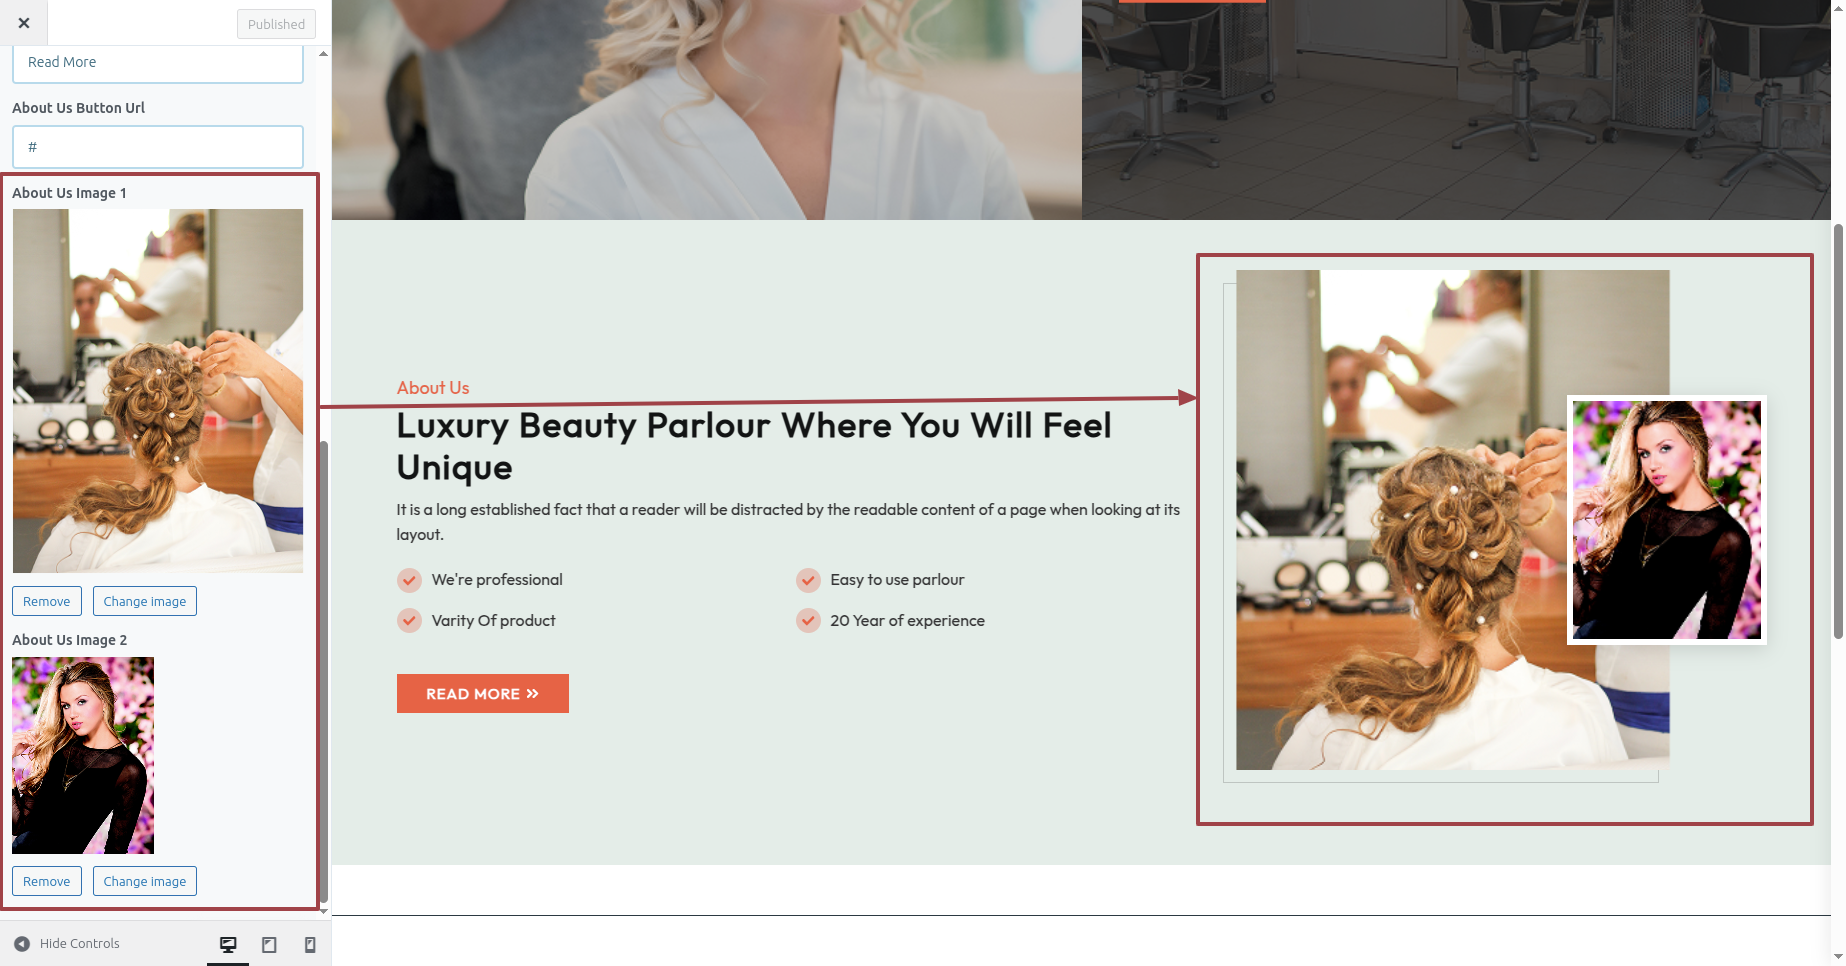Click the Published button
This screenshot has width=1846, height=966.
276,24
